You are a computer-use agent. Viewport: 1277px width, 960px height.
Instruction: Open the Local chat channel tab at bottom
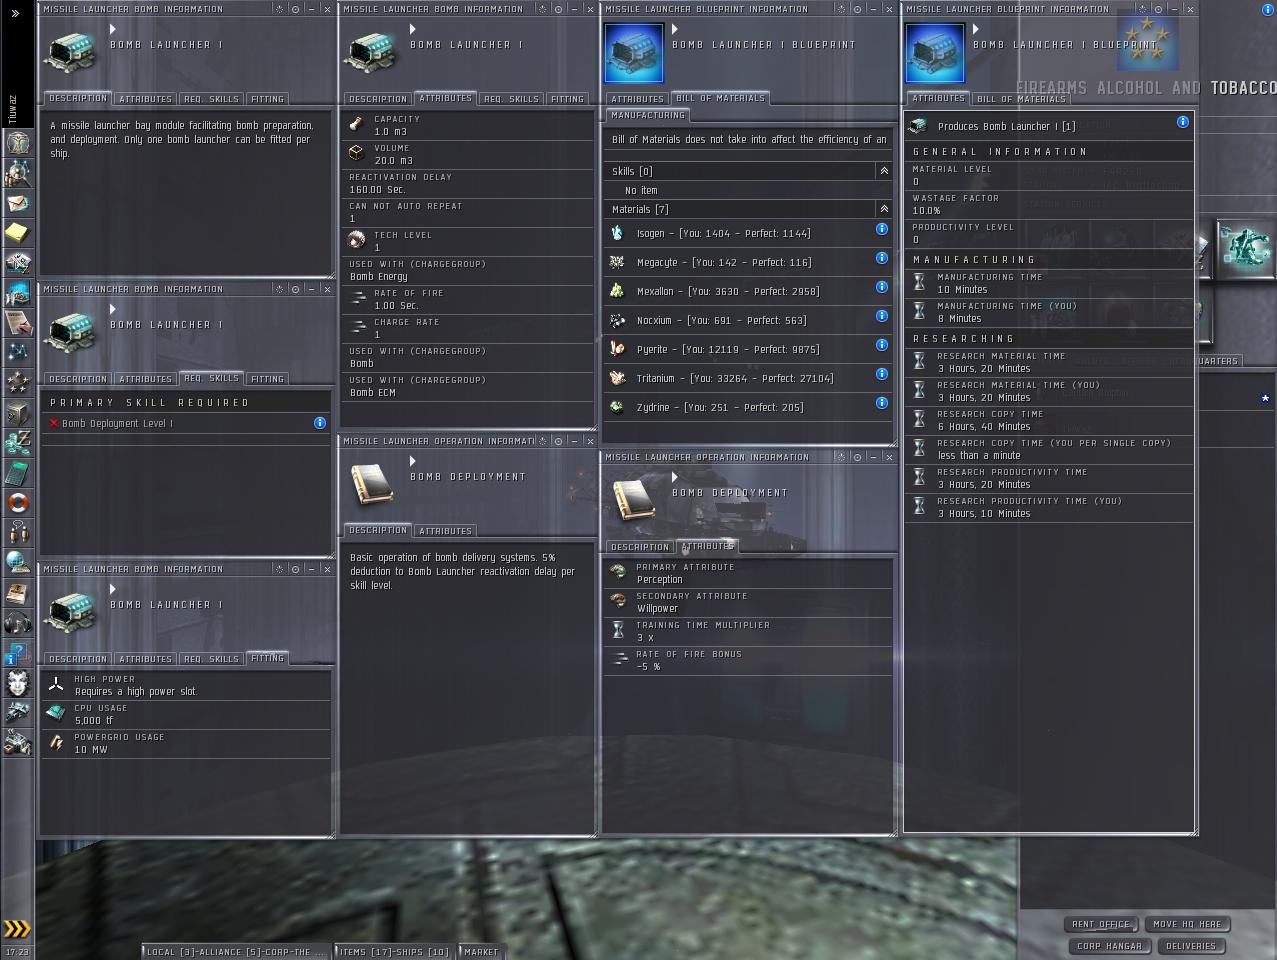tap(236, 952)
